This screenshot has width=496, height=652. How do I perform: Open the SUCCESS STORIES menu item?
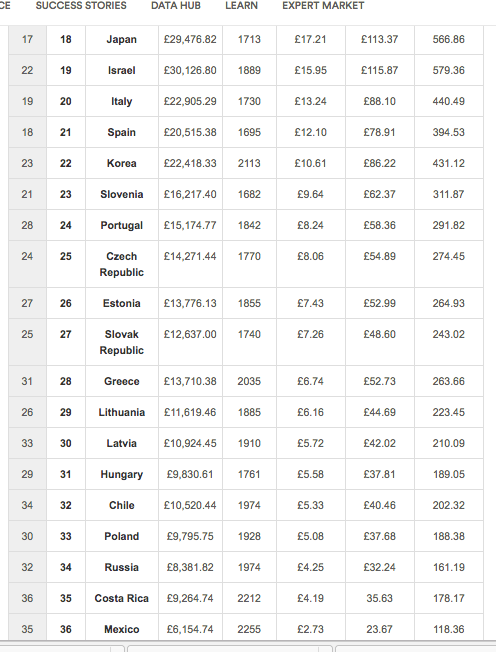point(81,6)
